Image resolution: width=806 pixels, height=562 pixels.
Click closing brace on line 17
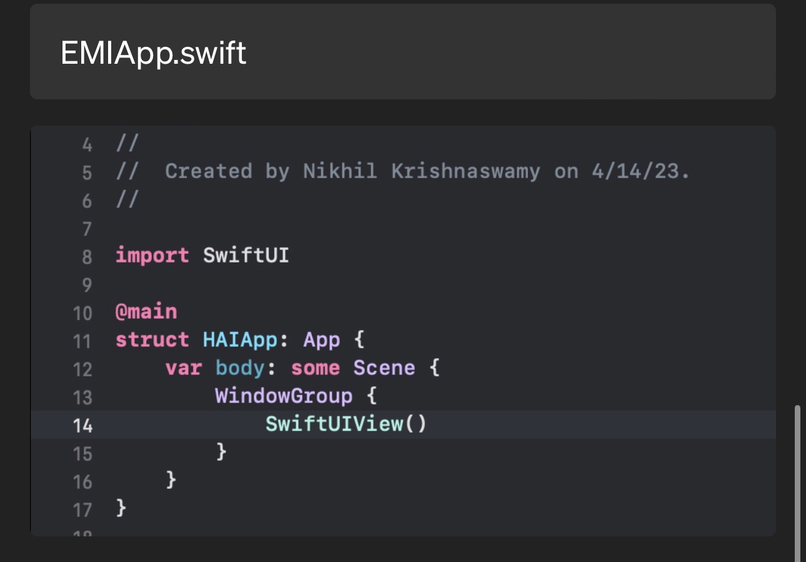tap(121, 508)
